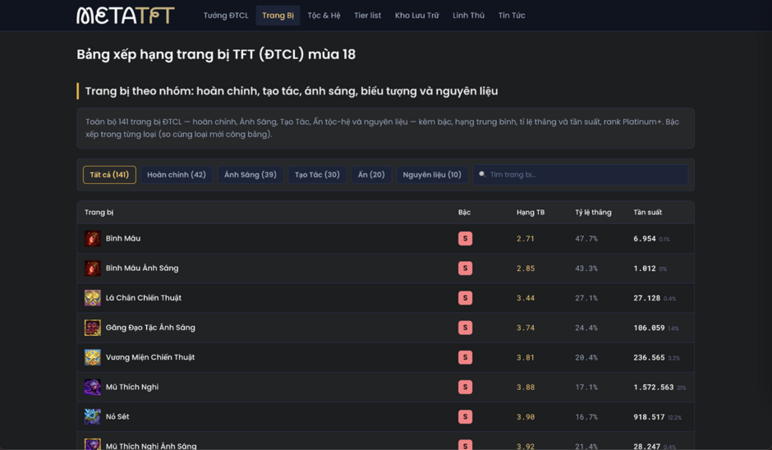Click the Nỏ Sét item icon
Viewport: 772px width, 450px height.
93,417
